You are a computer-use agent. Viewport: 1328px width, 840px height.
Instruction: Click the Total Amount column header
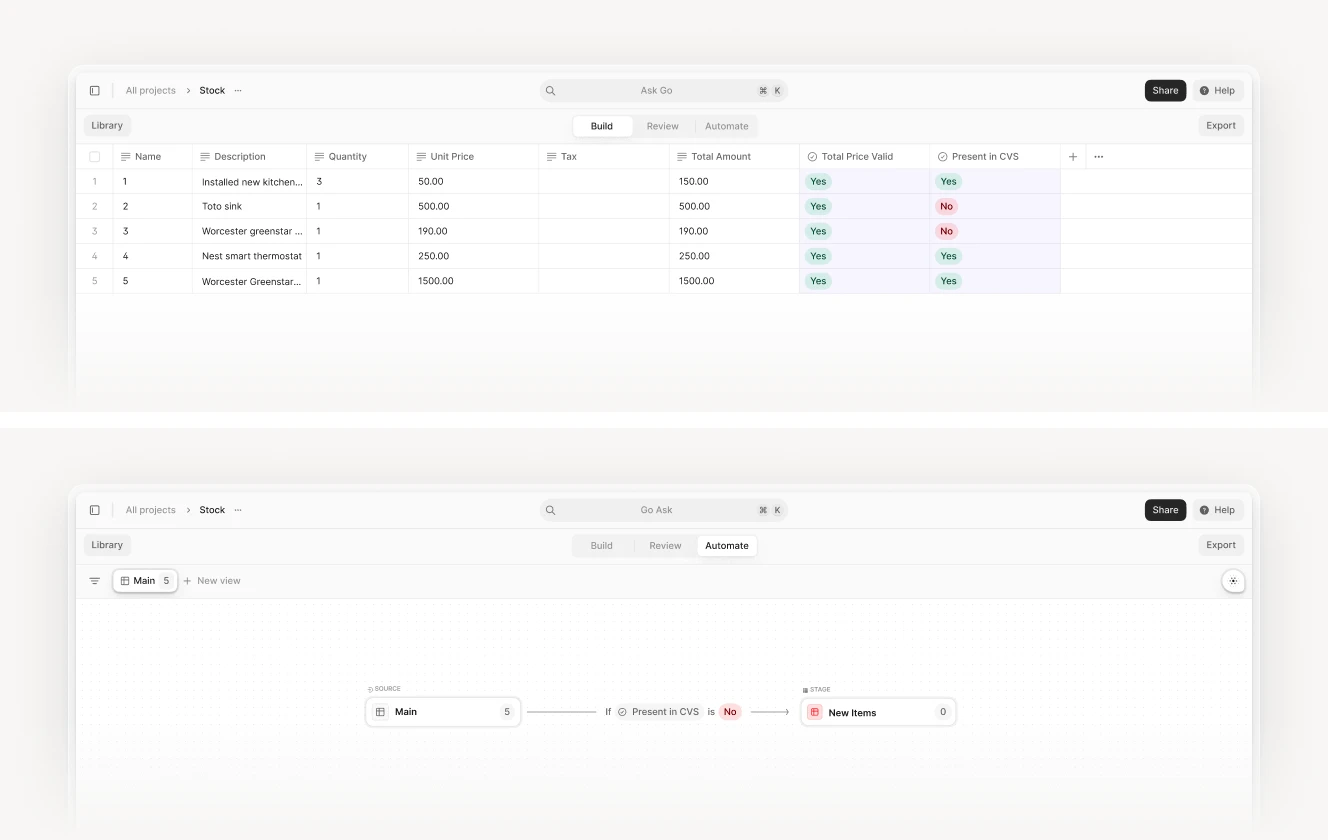pos(735,157)
